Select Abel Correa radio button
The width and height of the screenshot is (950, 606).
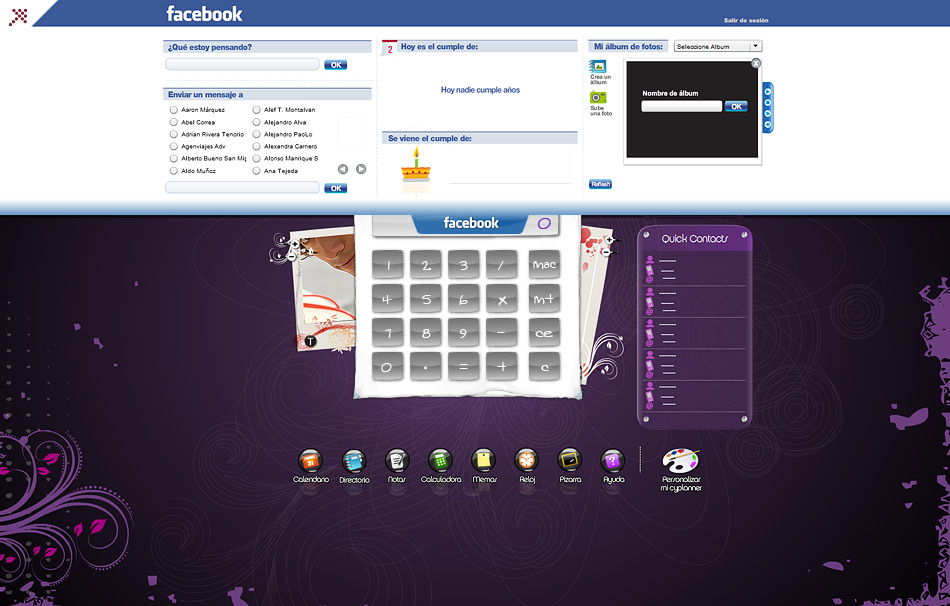[174, 122]
